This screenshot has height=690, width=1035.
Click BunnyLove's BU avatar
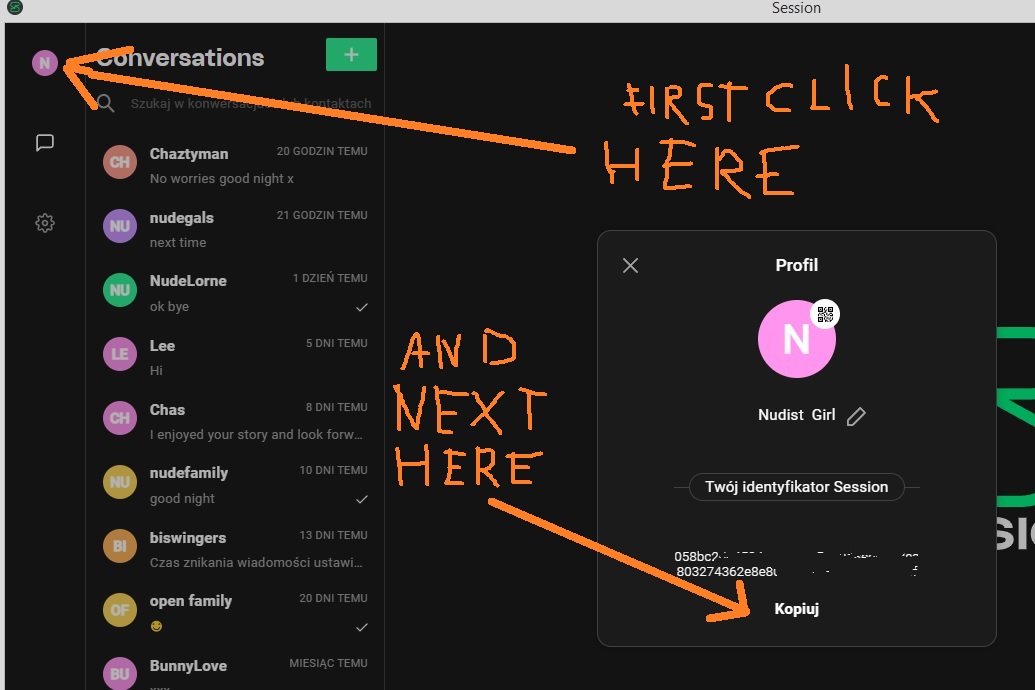[119, 673]
